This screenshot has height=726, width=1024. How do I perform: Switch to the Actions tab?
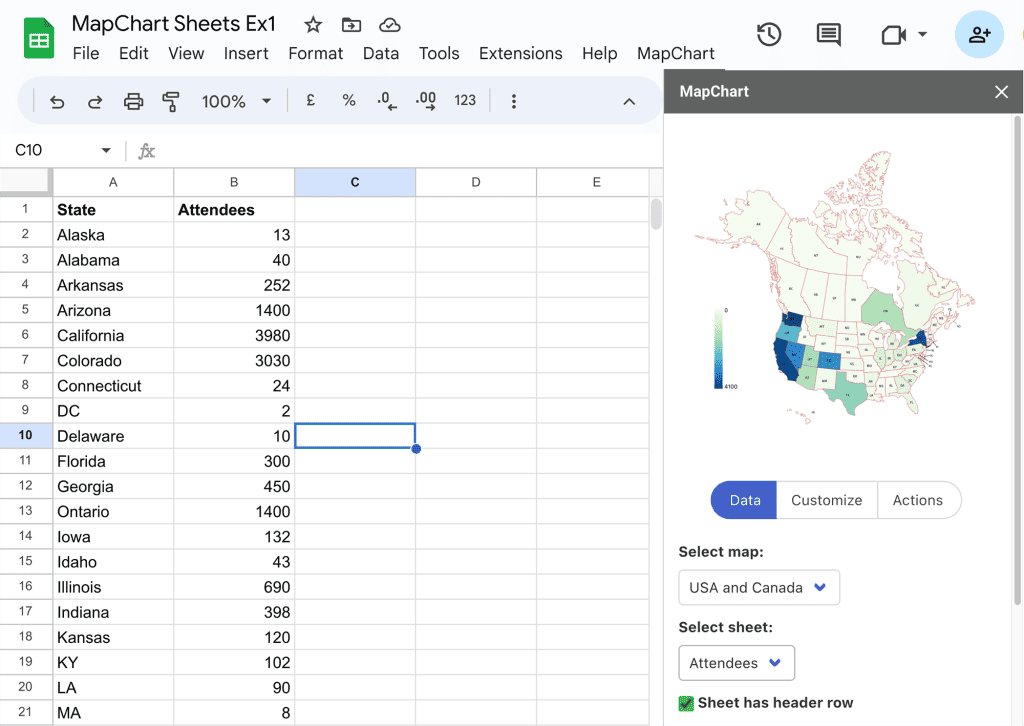(x=918, y=500)
